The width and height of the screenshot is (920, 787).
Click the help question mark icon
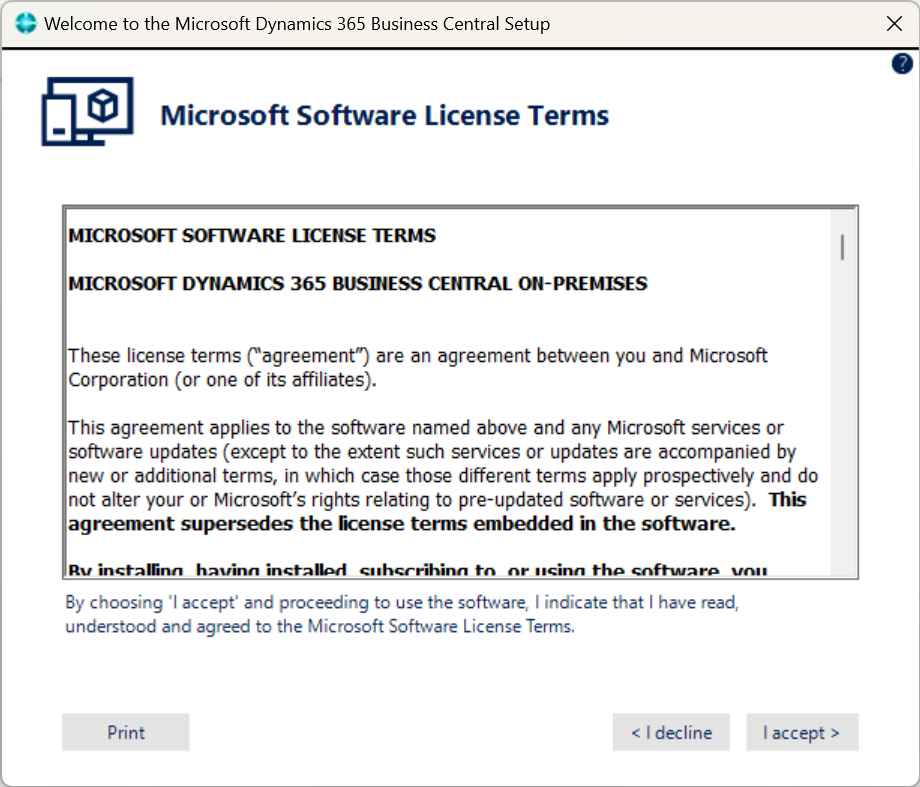point(901,64)
